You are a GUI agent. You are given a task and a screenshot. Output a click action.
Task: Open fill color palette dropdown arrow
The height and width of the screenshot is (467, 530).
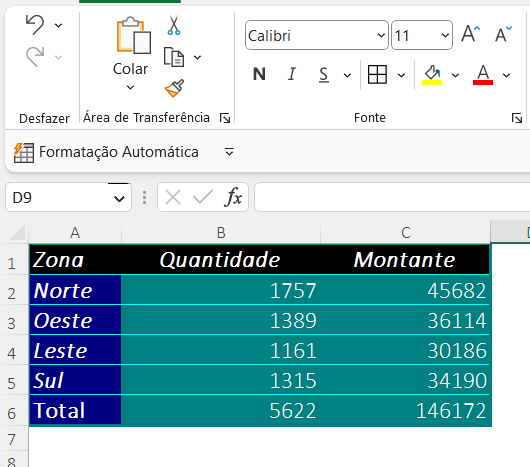pos(455,75)
